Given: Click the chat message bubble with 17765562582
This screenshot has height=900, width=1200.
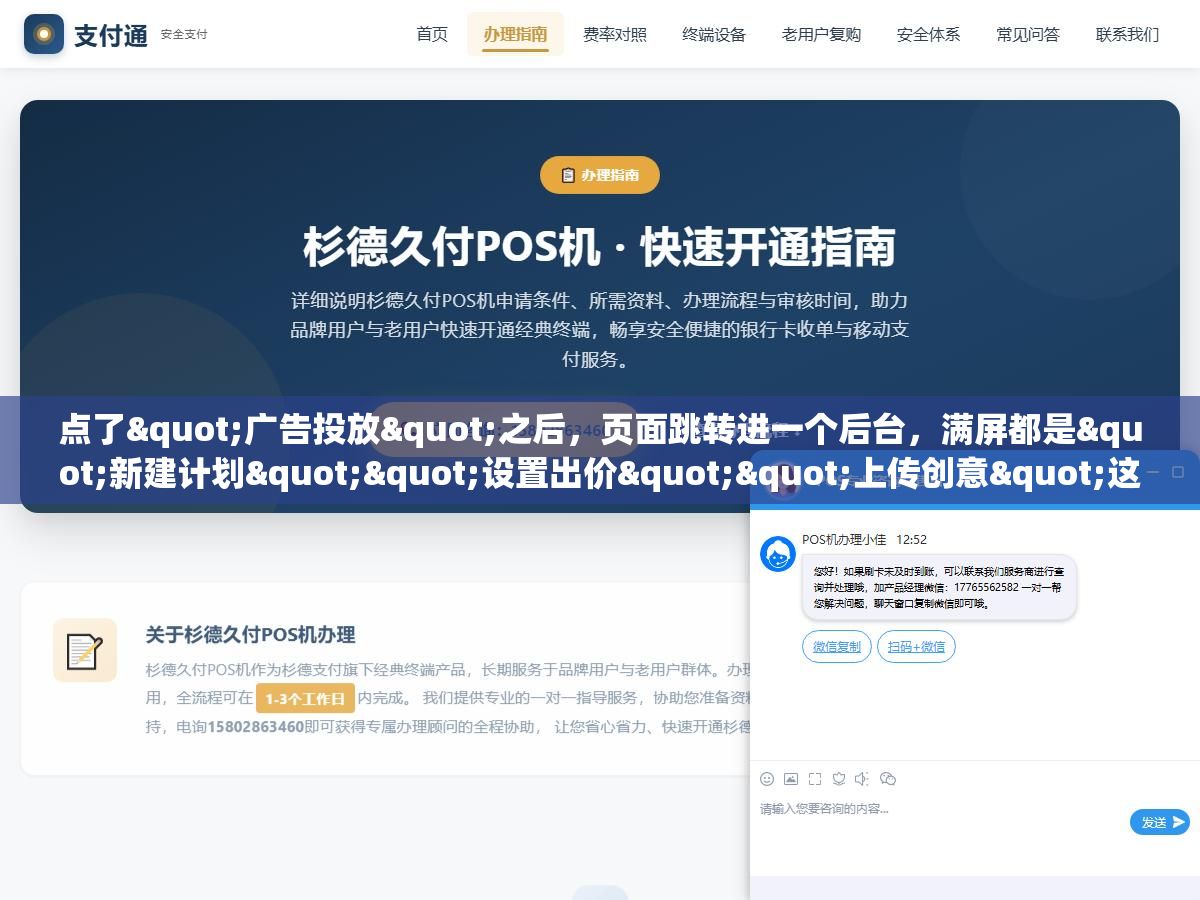Looking at the screenshot, I should 939,587.
